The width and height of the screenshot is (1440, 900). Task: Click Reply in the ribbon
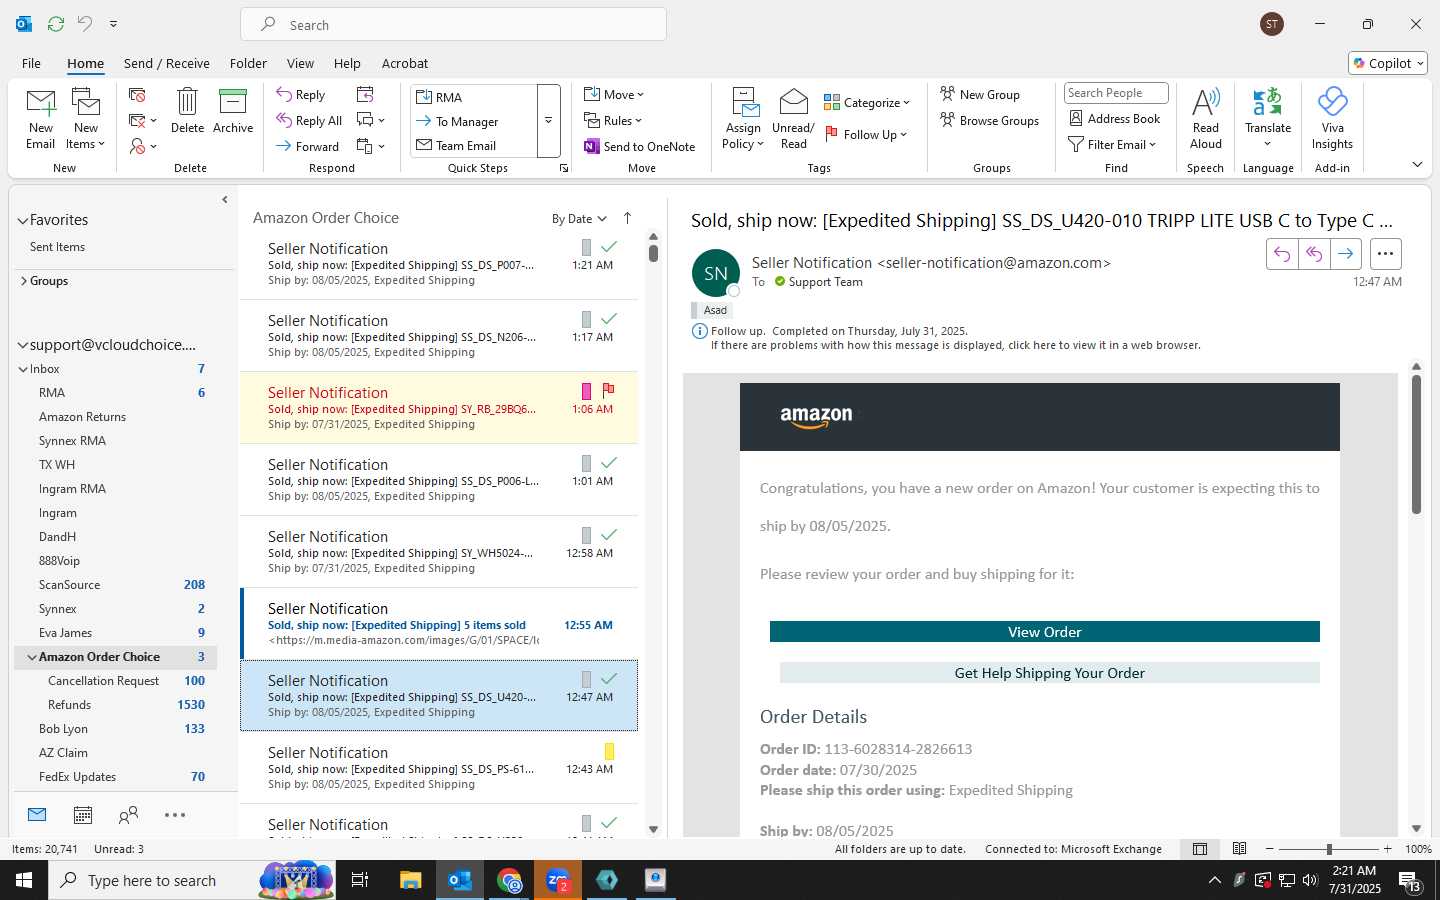[301, 95]
